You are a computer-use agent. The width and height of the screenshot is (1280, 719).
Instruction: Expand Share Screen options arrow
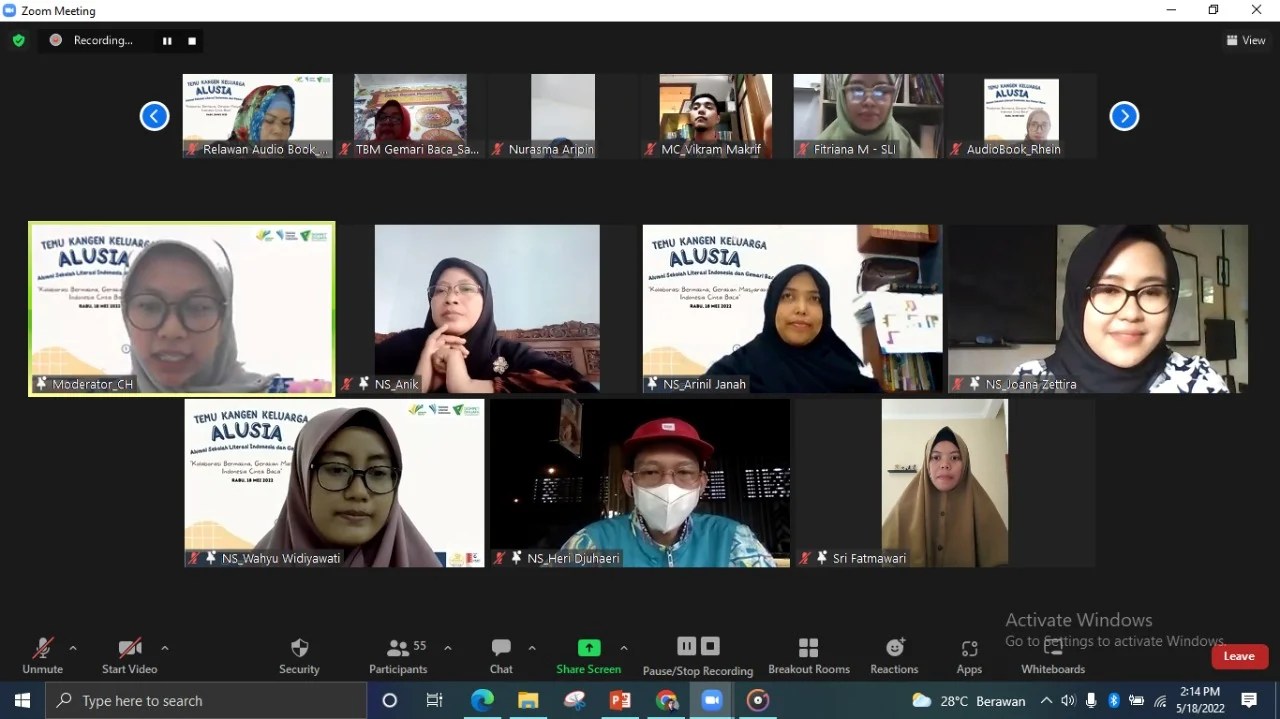click(624, 648)
